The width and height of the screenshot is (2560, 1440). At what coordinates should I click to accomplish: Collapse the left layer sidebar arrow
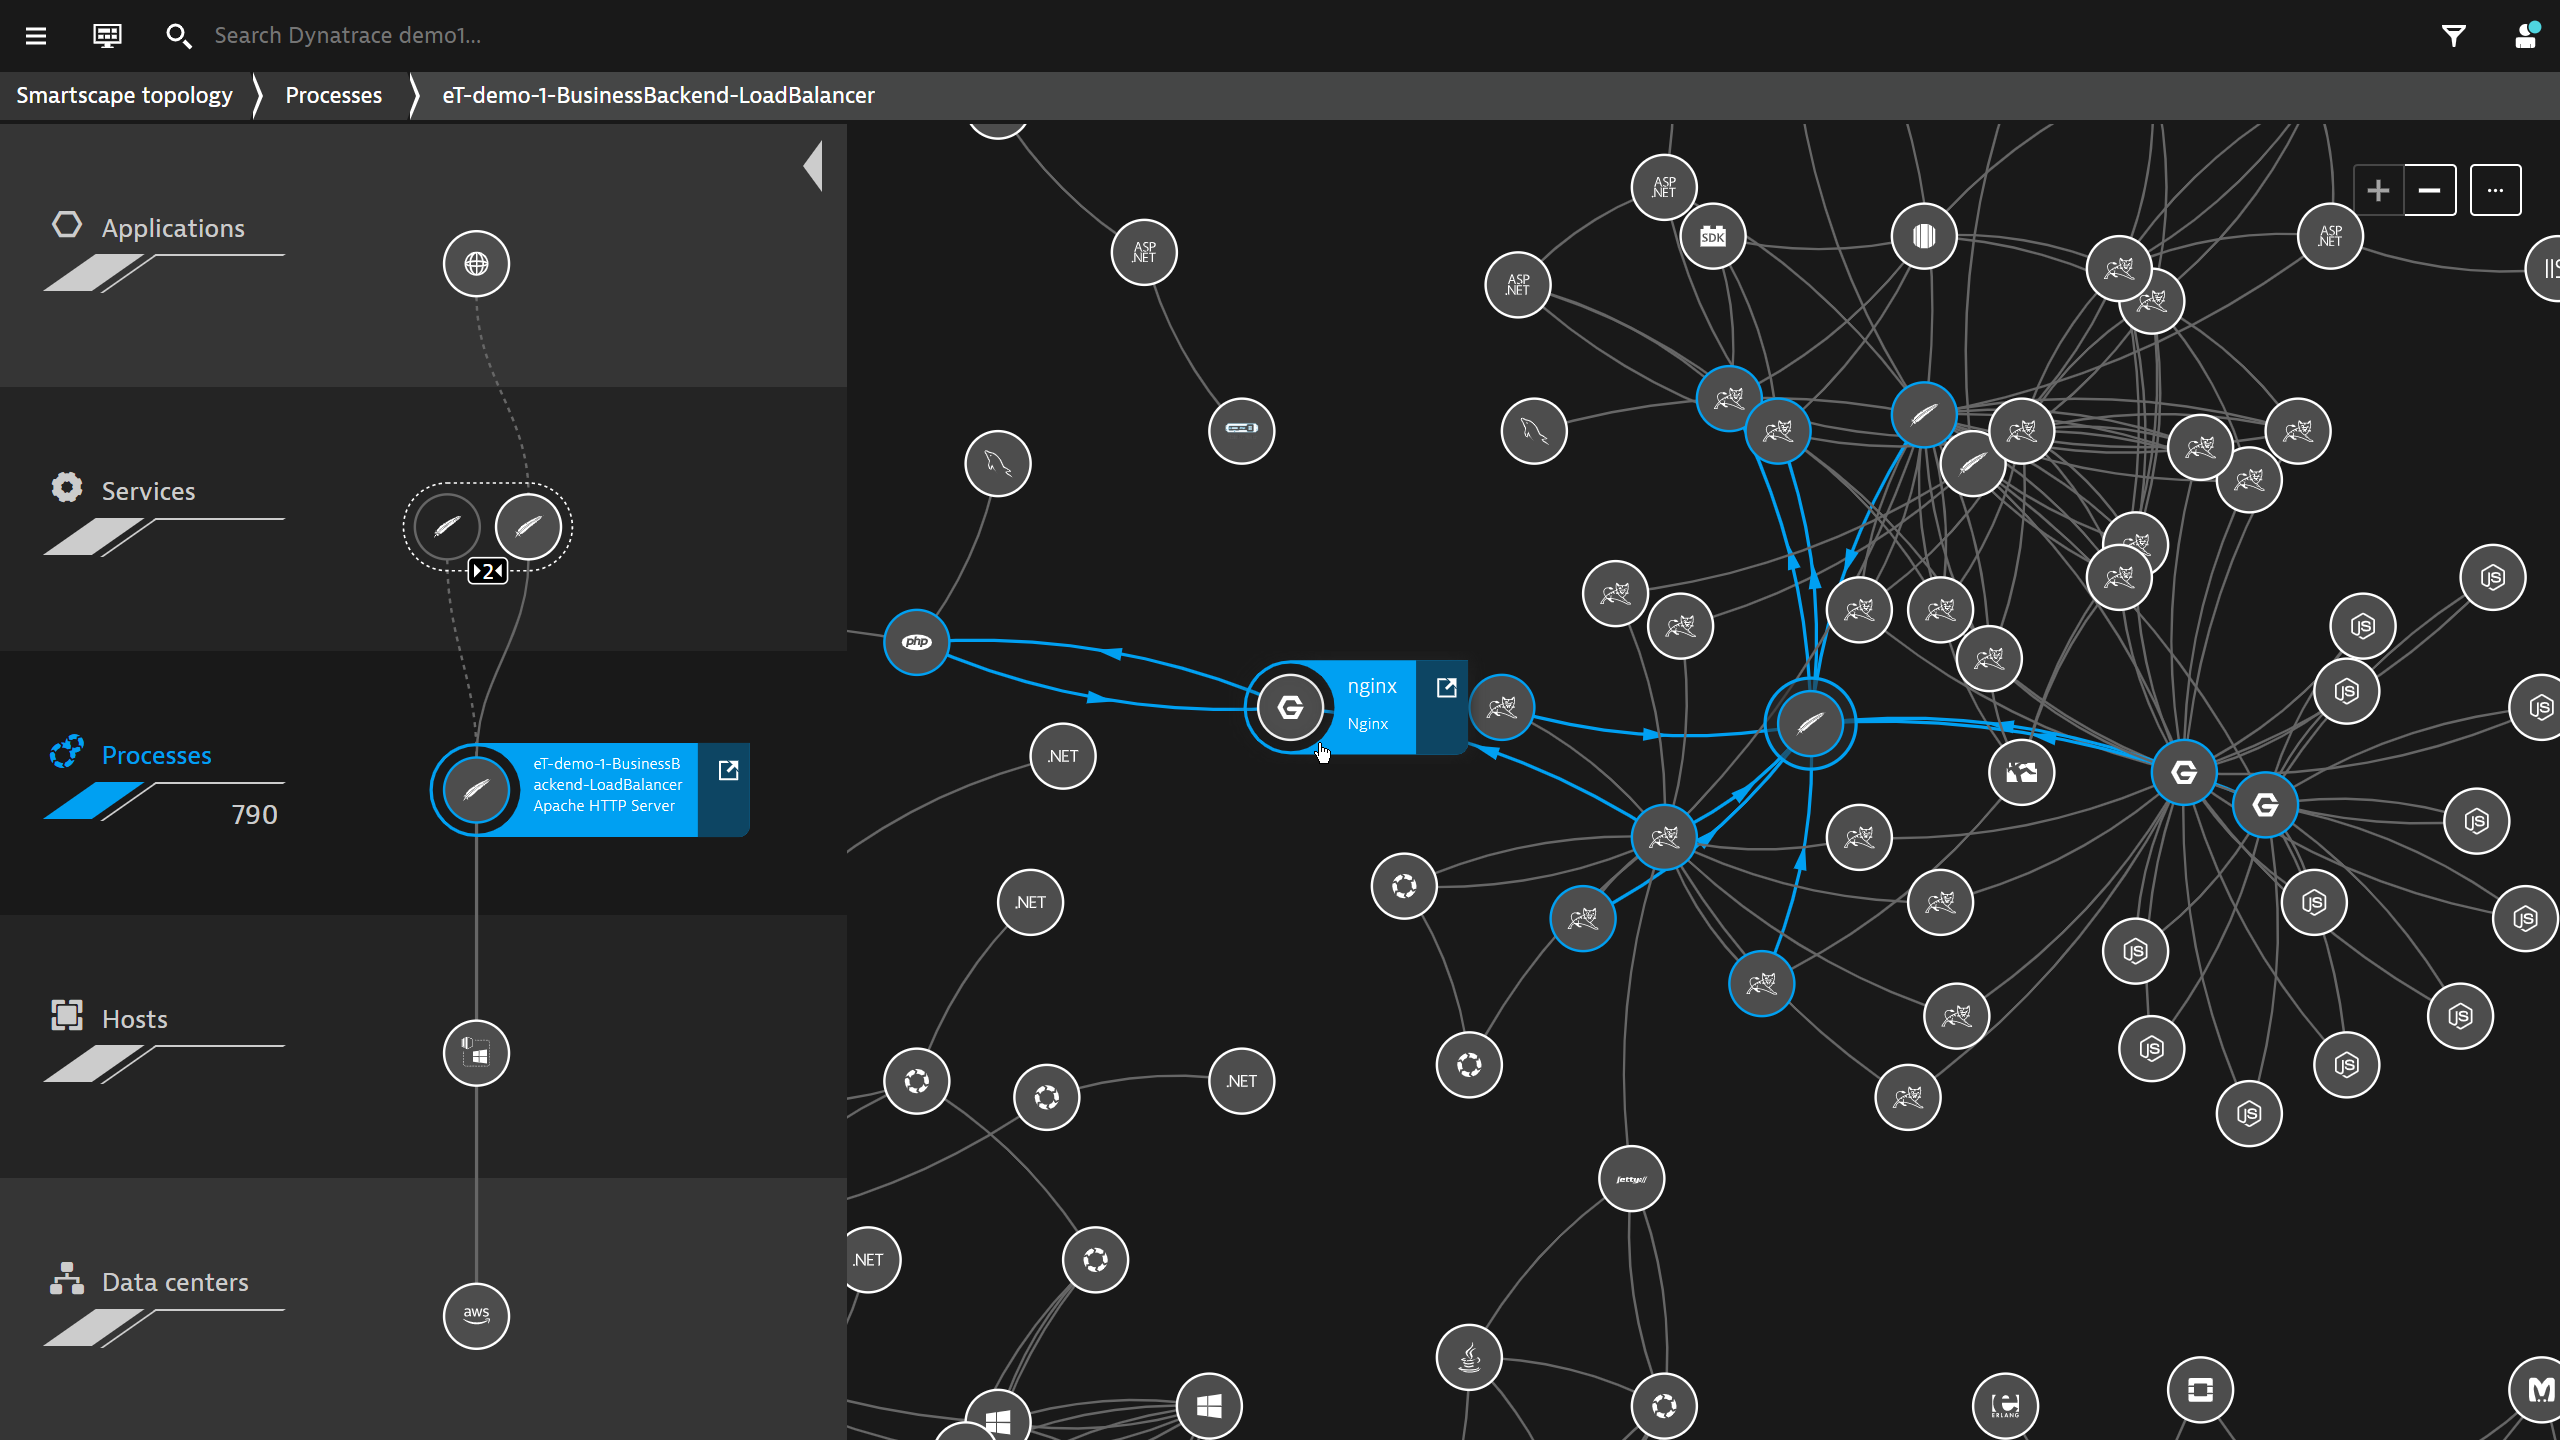pos(813,166)
